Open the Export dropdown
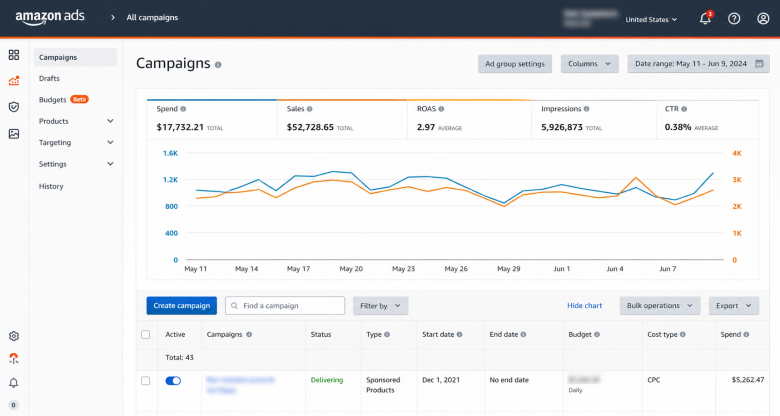Screen dimensions: 780x416 tap(734, 306)
